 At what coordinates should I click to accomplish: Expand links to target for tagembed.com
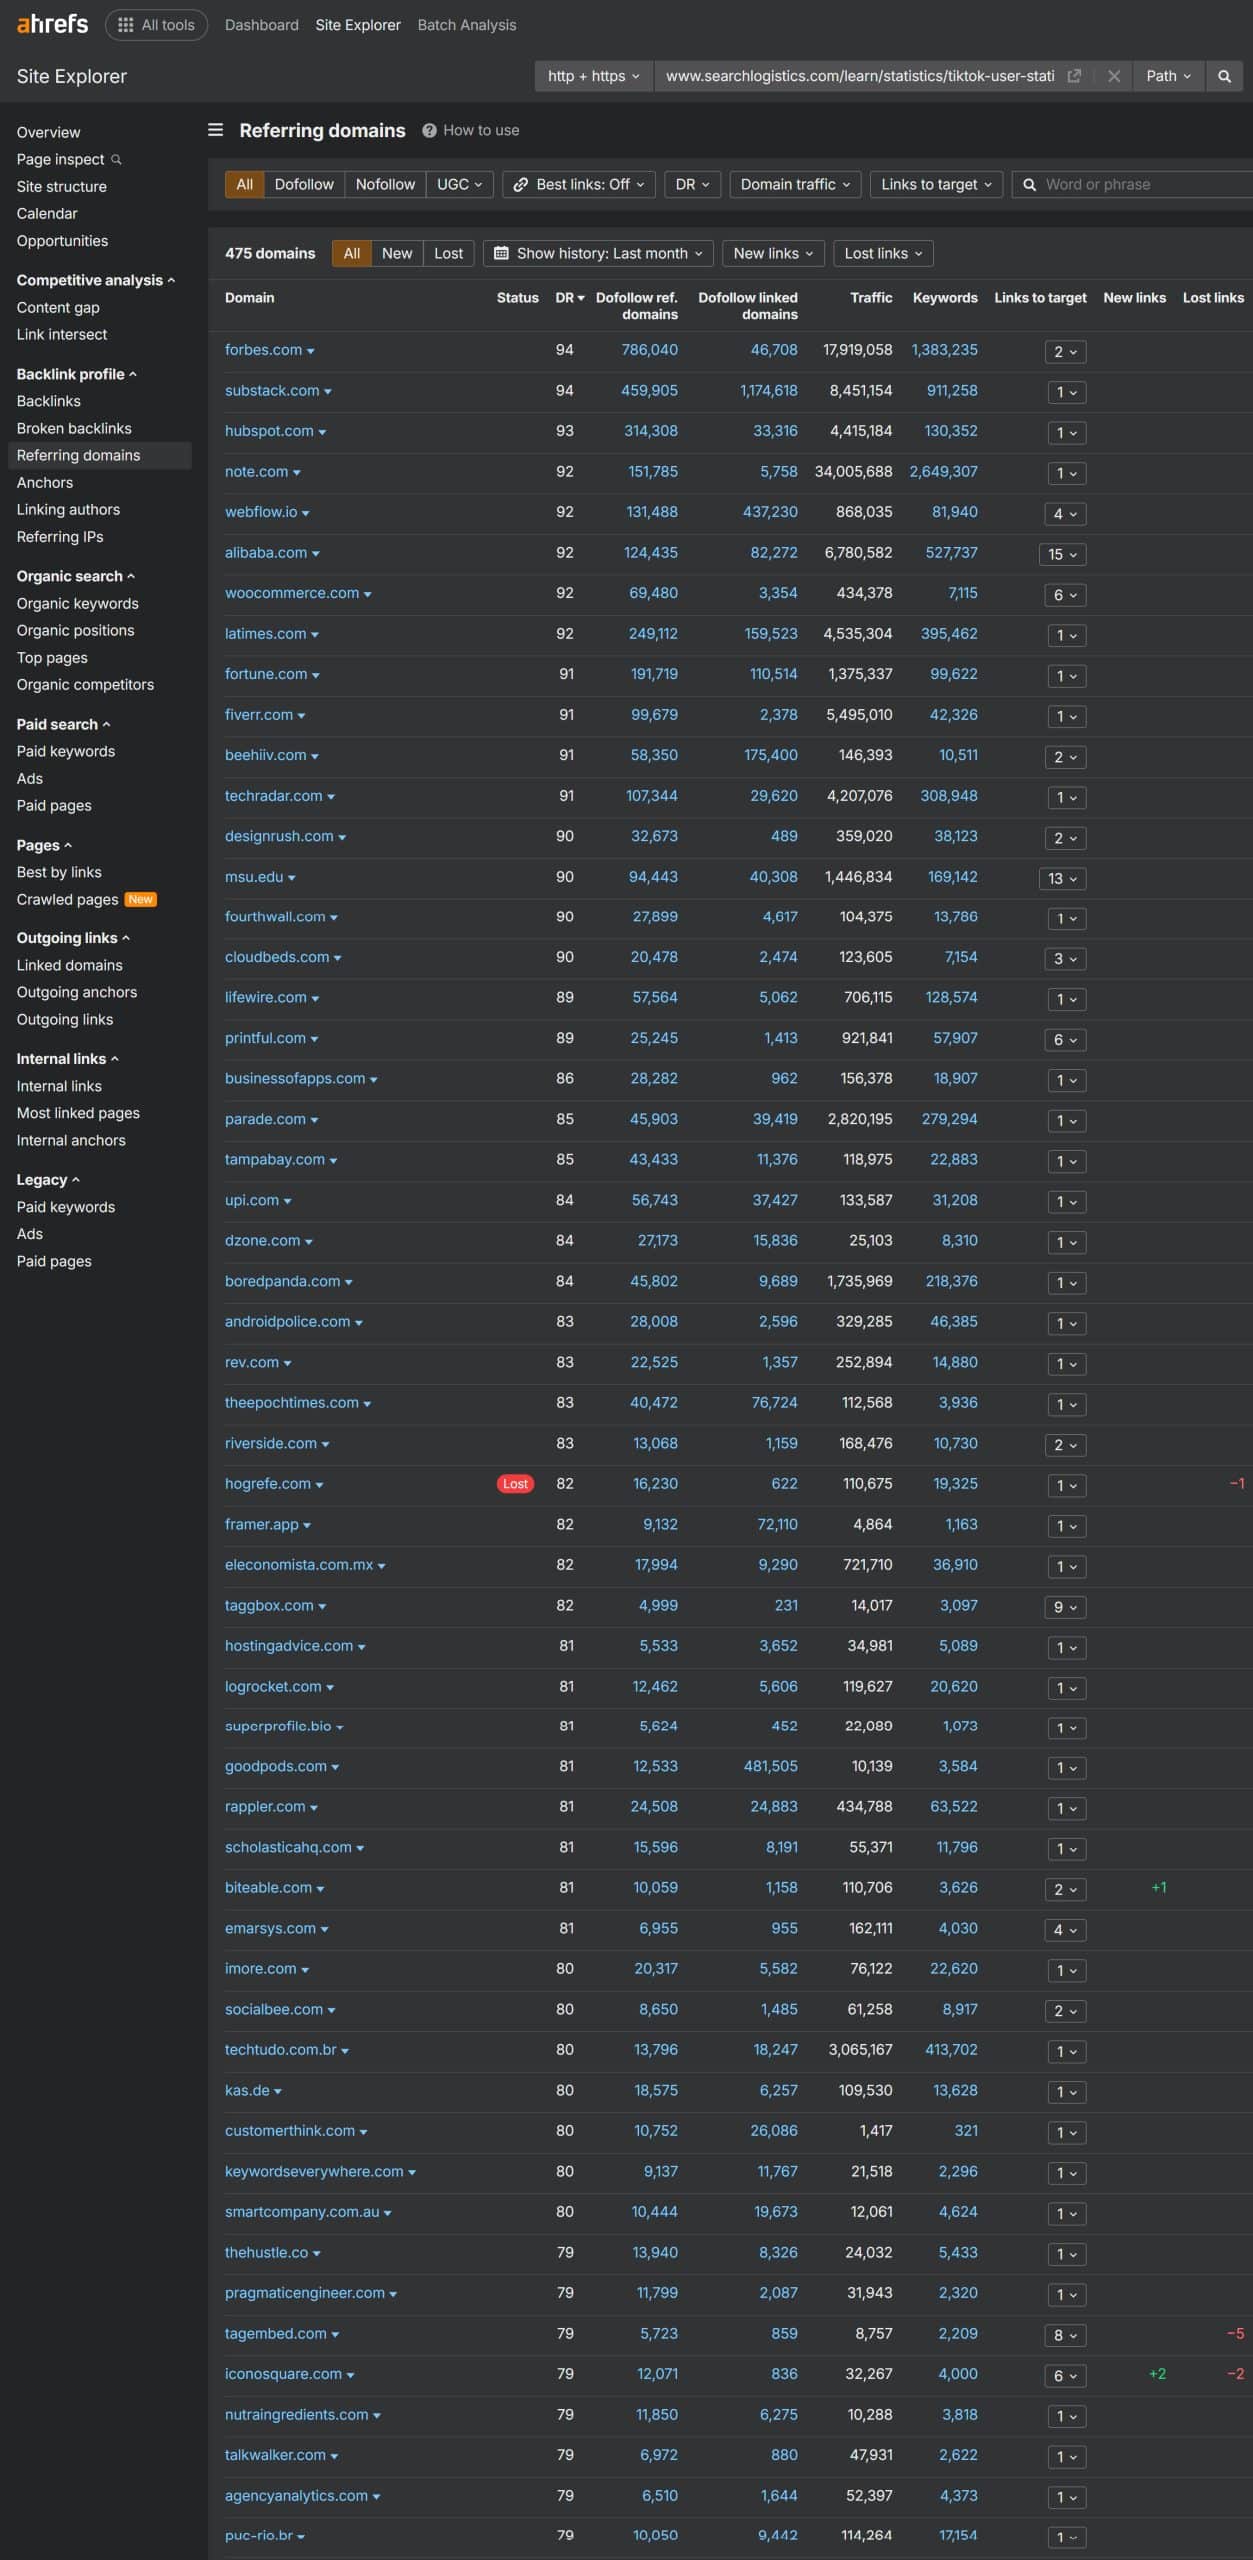(1064, 2335)
